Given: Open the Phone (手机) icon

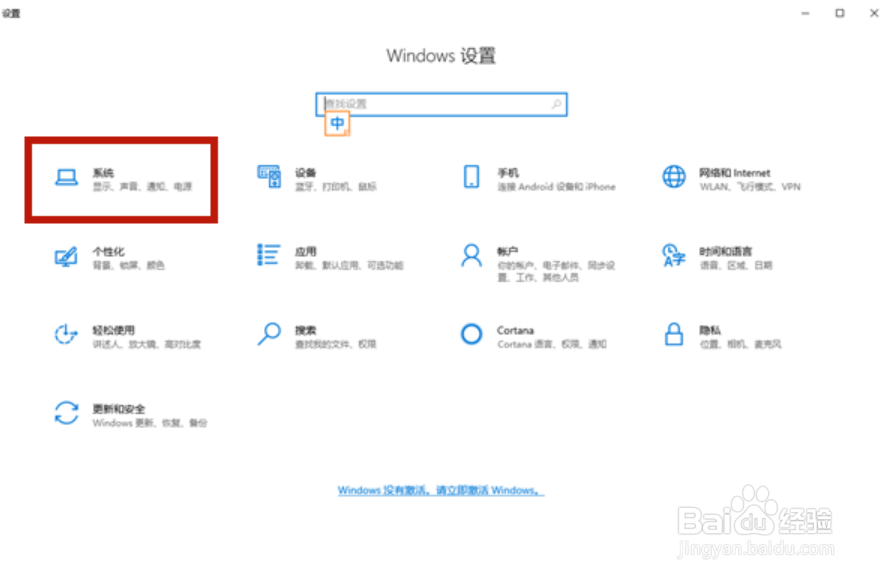Looking at the screenshot, I should point(471,177).
